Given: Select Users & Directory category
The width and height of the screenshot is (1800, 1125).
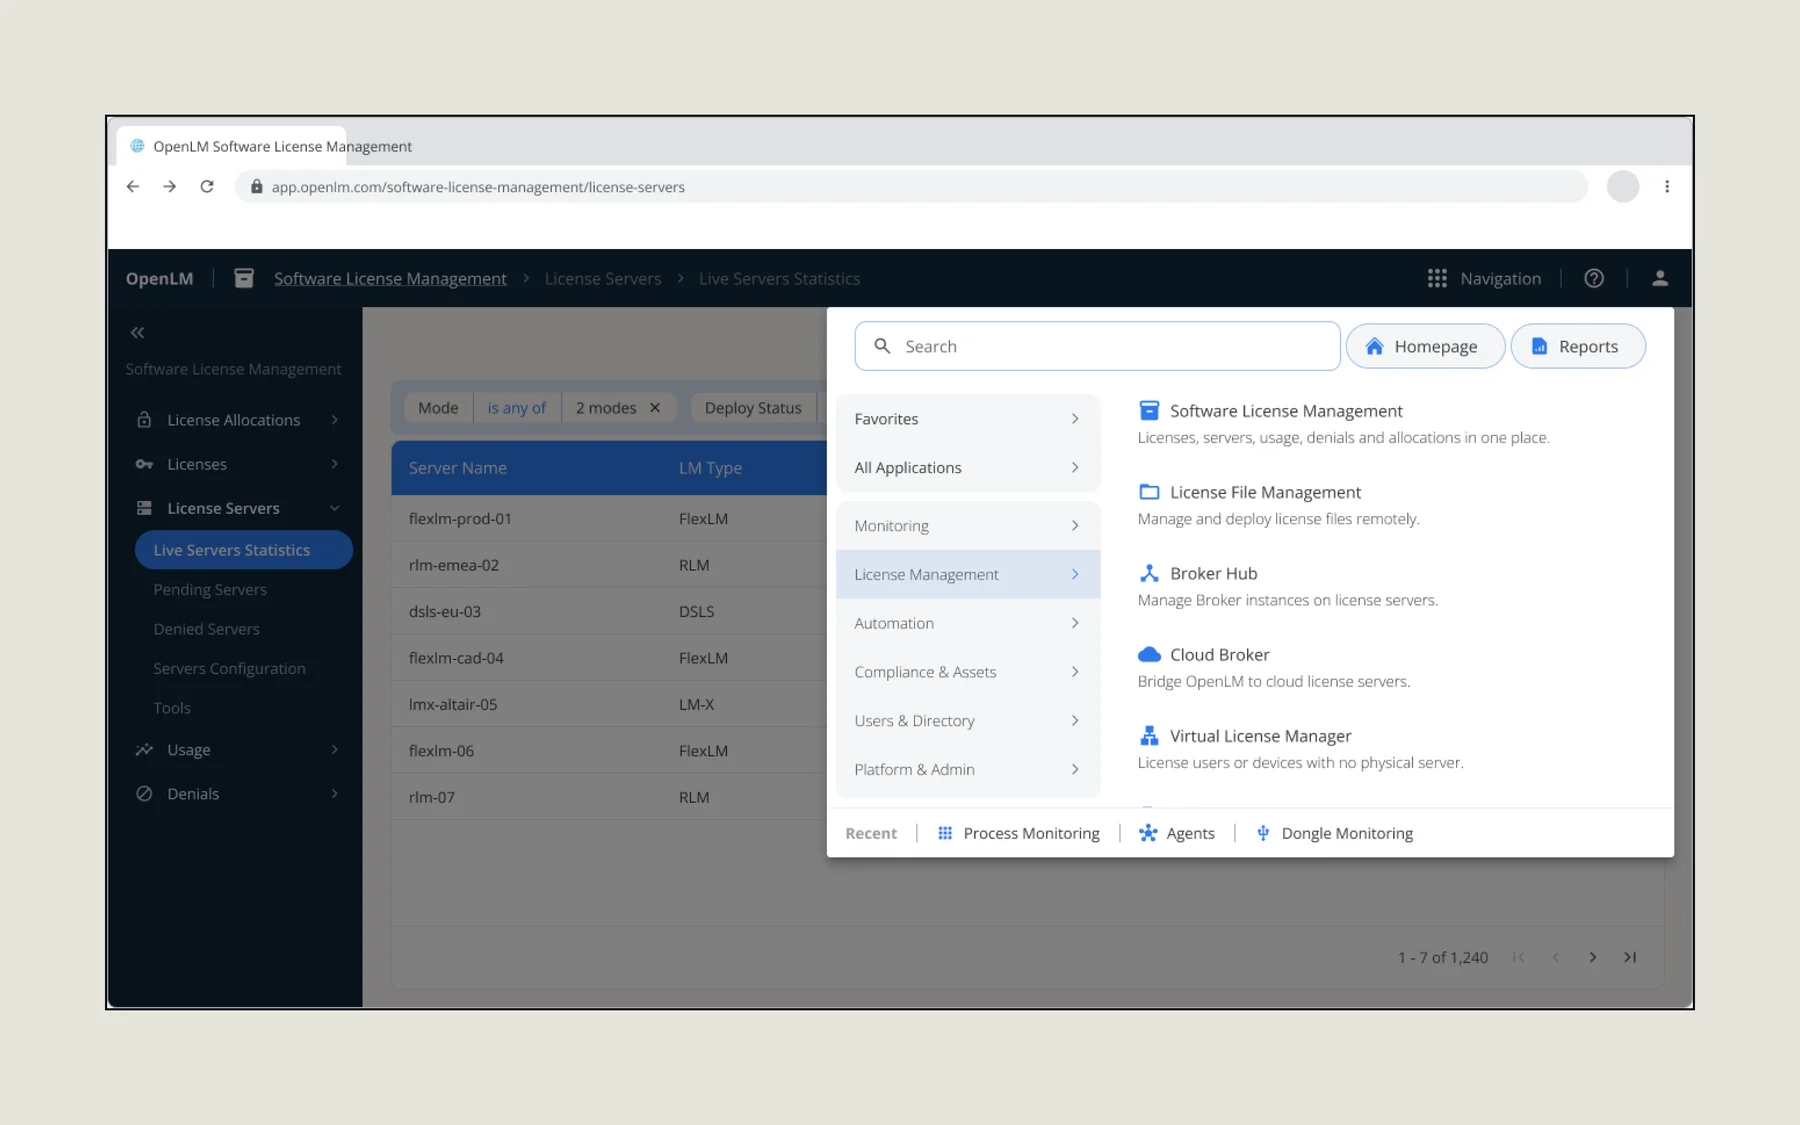Looking at the screenshot, I should (968, 721).
